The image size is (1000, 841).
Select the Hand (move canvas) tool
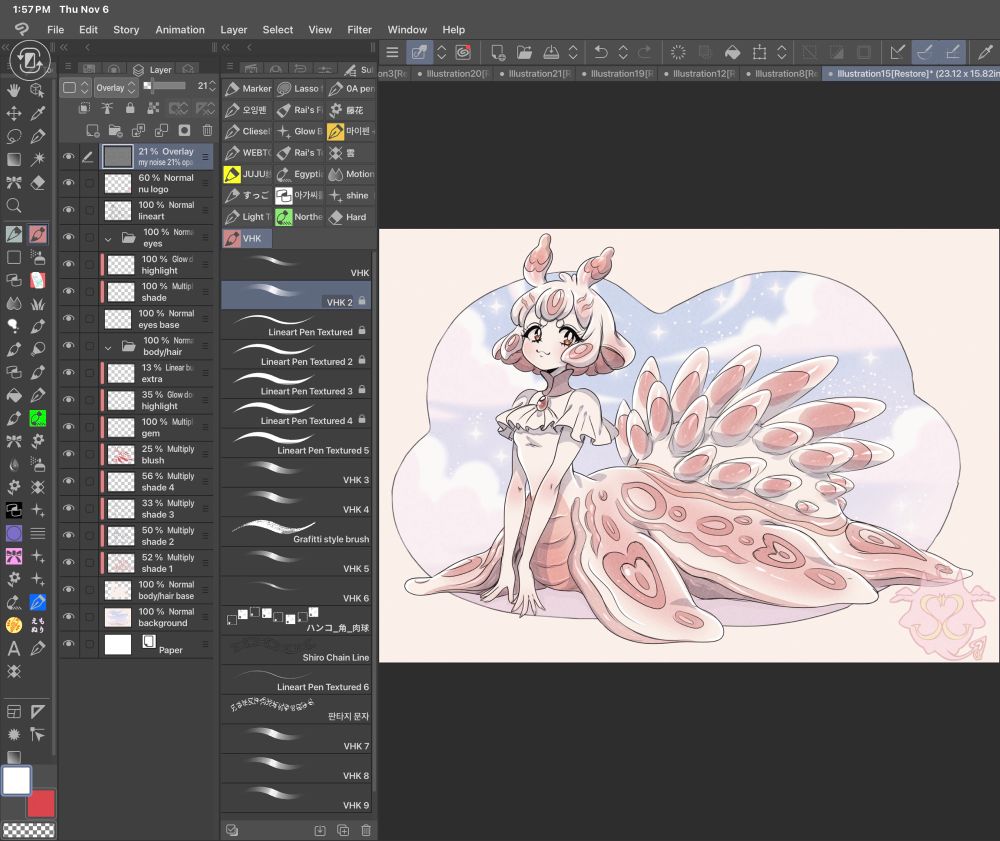[x=14, y=90]
